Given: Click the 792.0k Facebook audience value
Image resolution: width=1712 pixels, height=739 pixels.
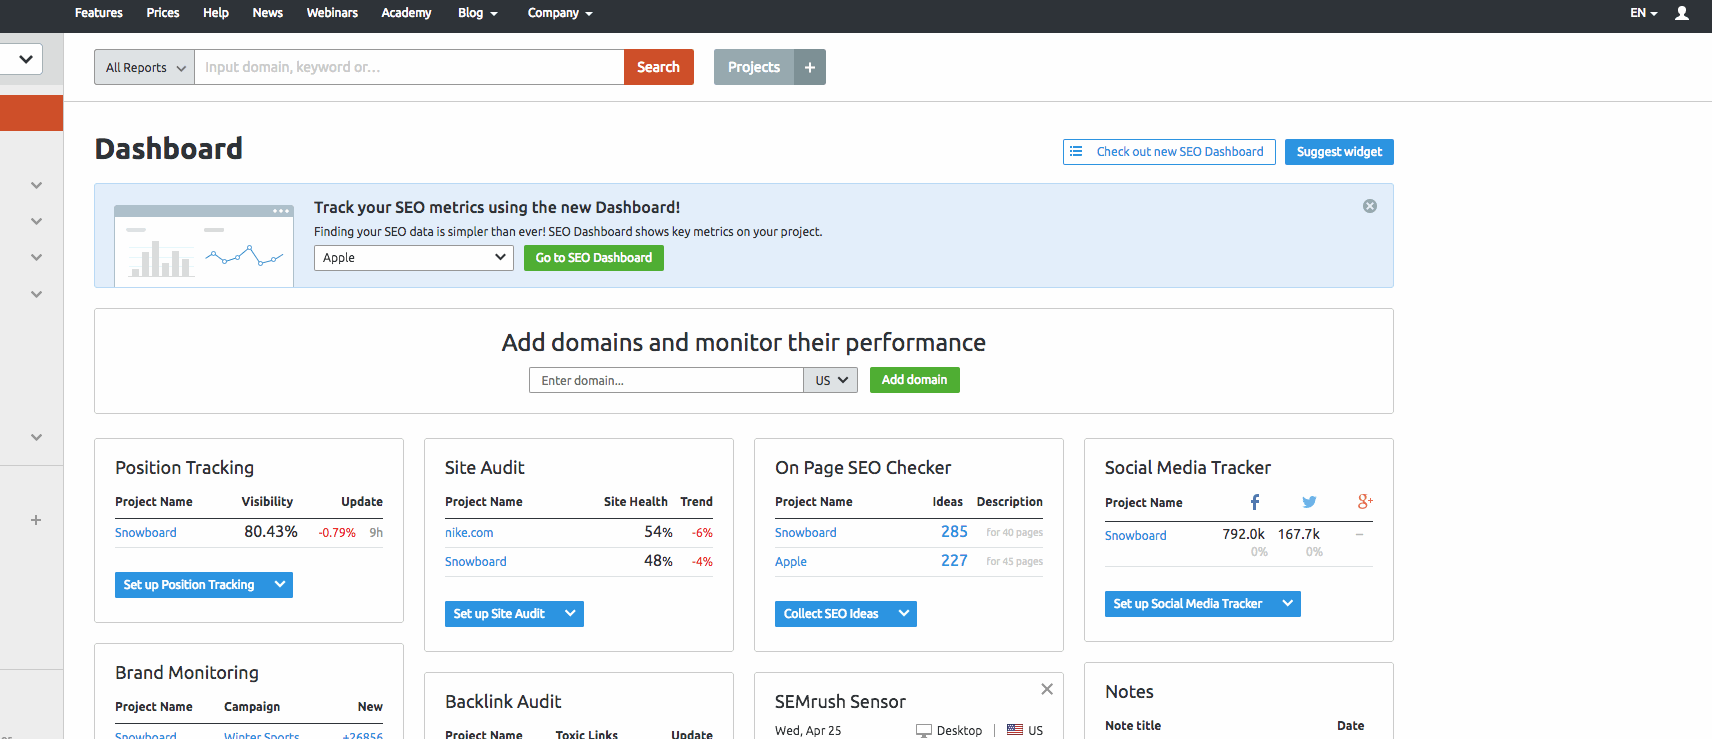Looking at the screenshot, I should pos(1243,534).
